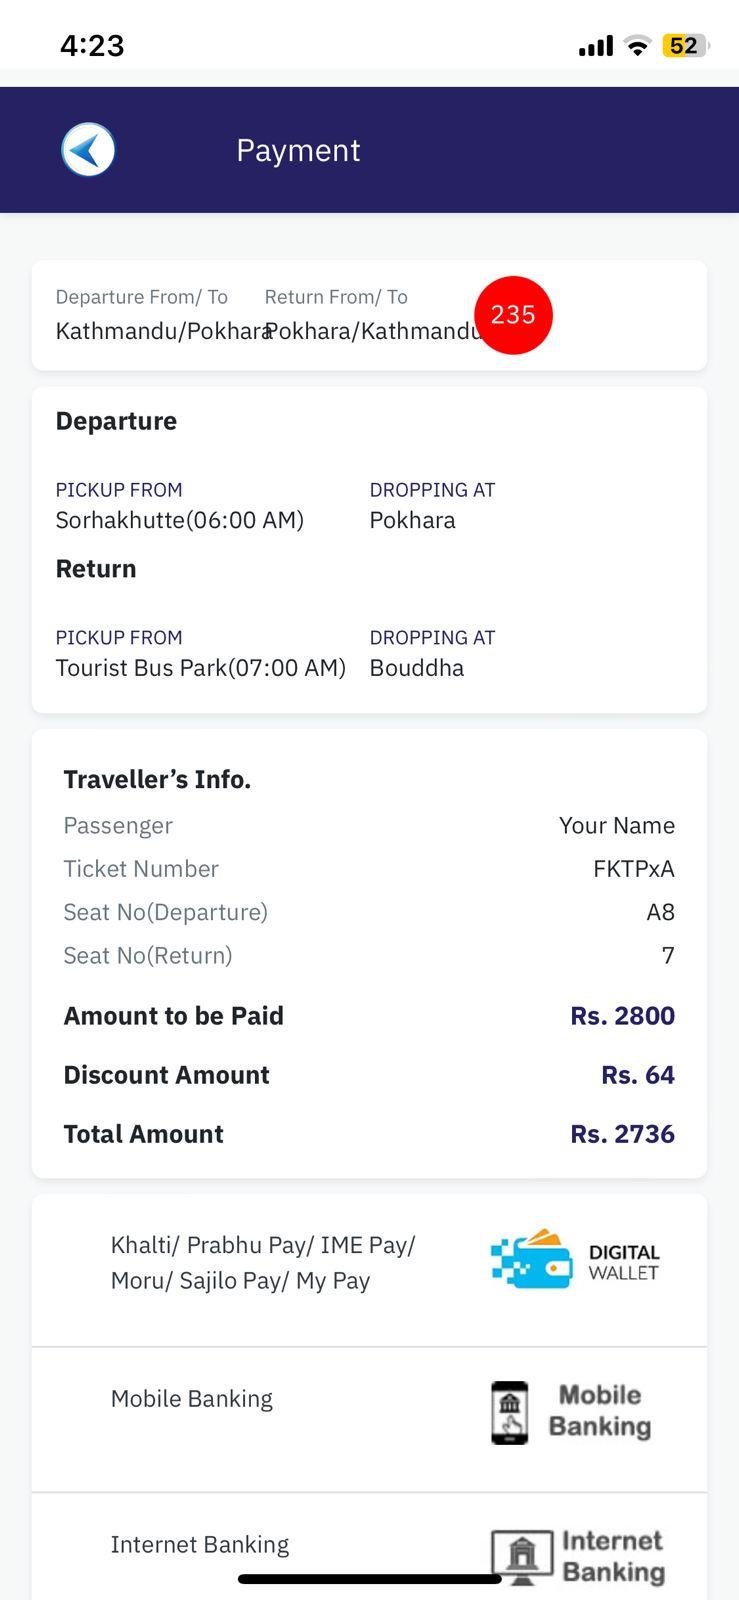Screen dimensions: 739x1600
Task: Click the red 235 timer badge
Action: click(513, 315)
